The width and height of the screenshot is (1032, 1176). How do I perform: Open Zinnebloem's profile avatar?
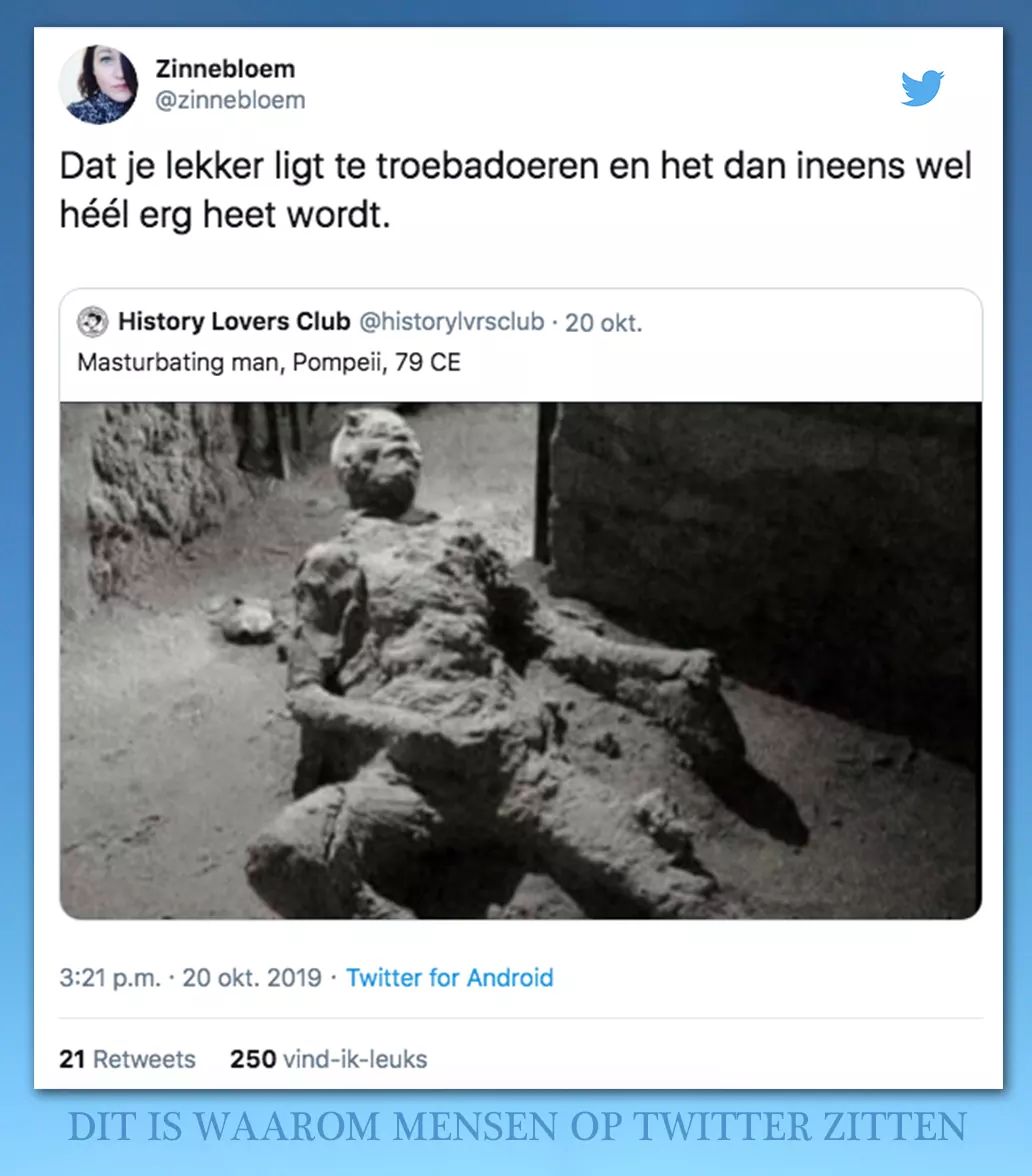pyautogui.click(x=98, y=84)
